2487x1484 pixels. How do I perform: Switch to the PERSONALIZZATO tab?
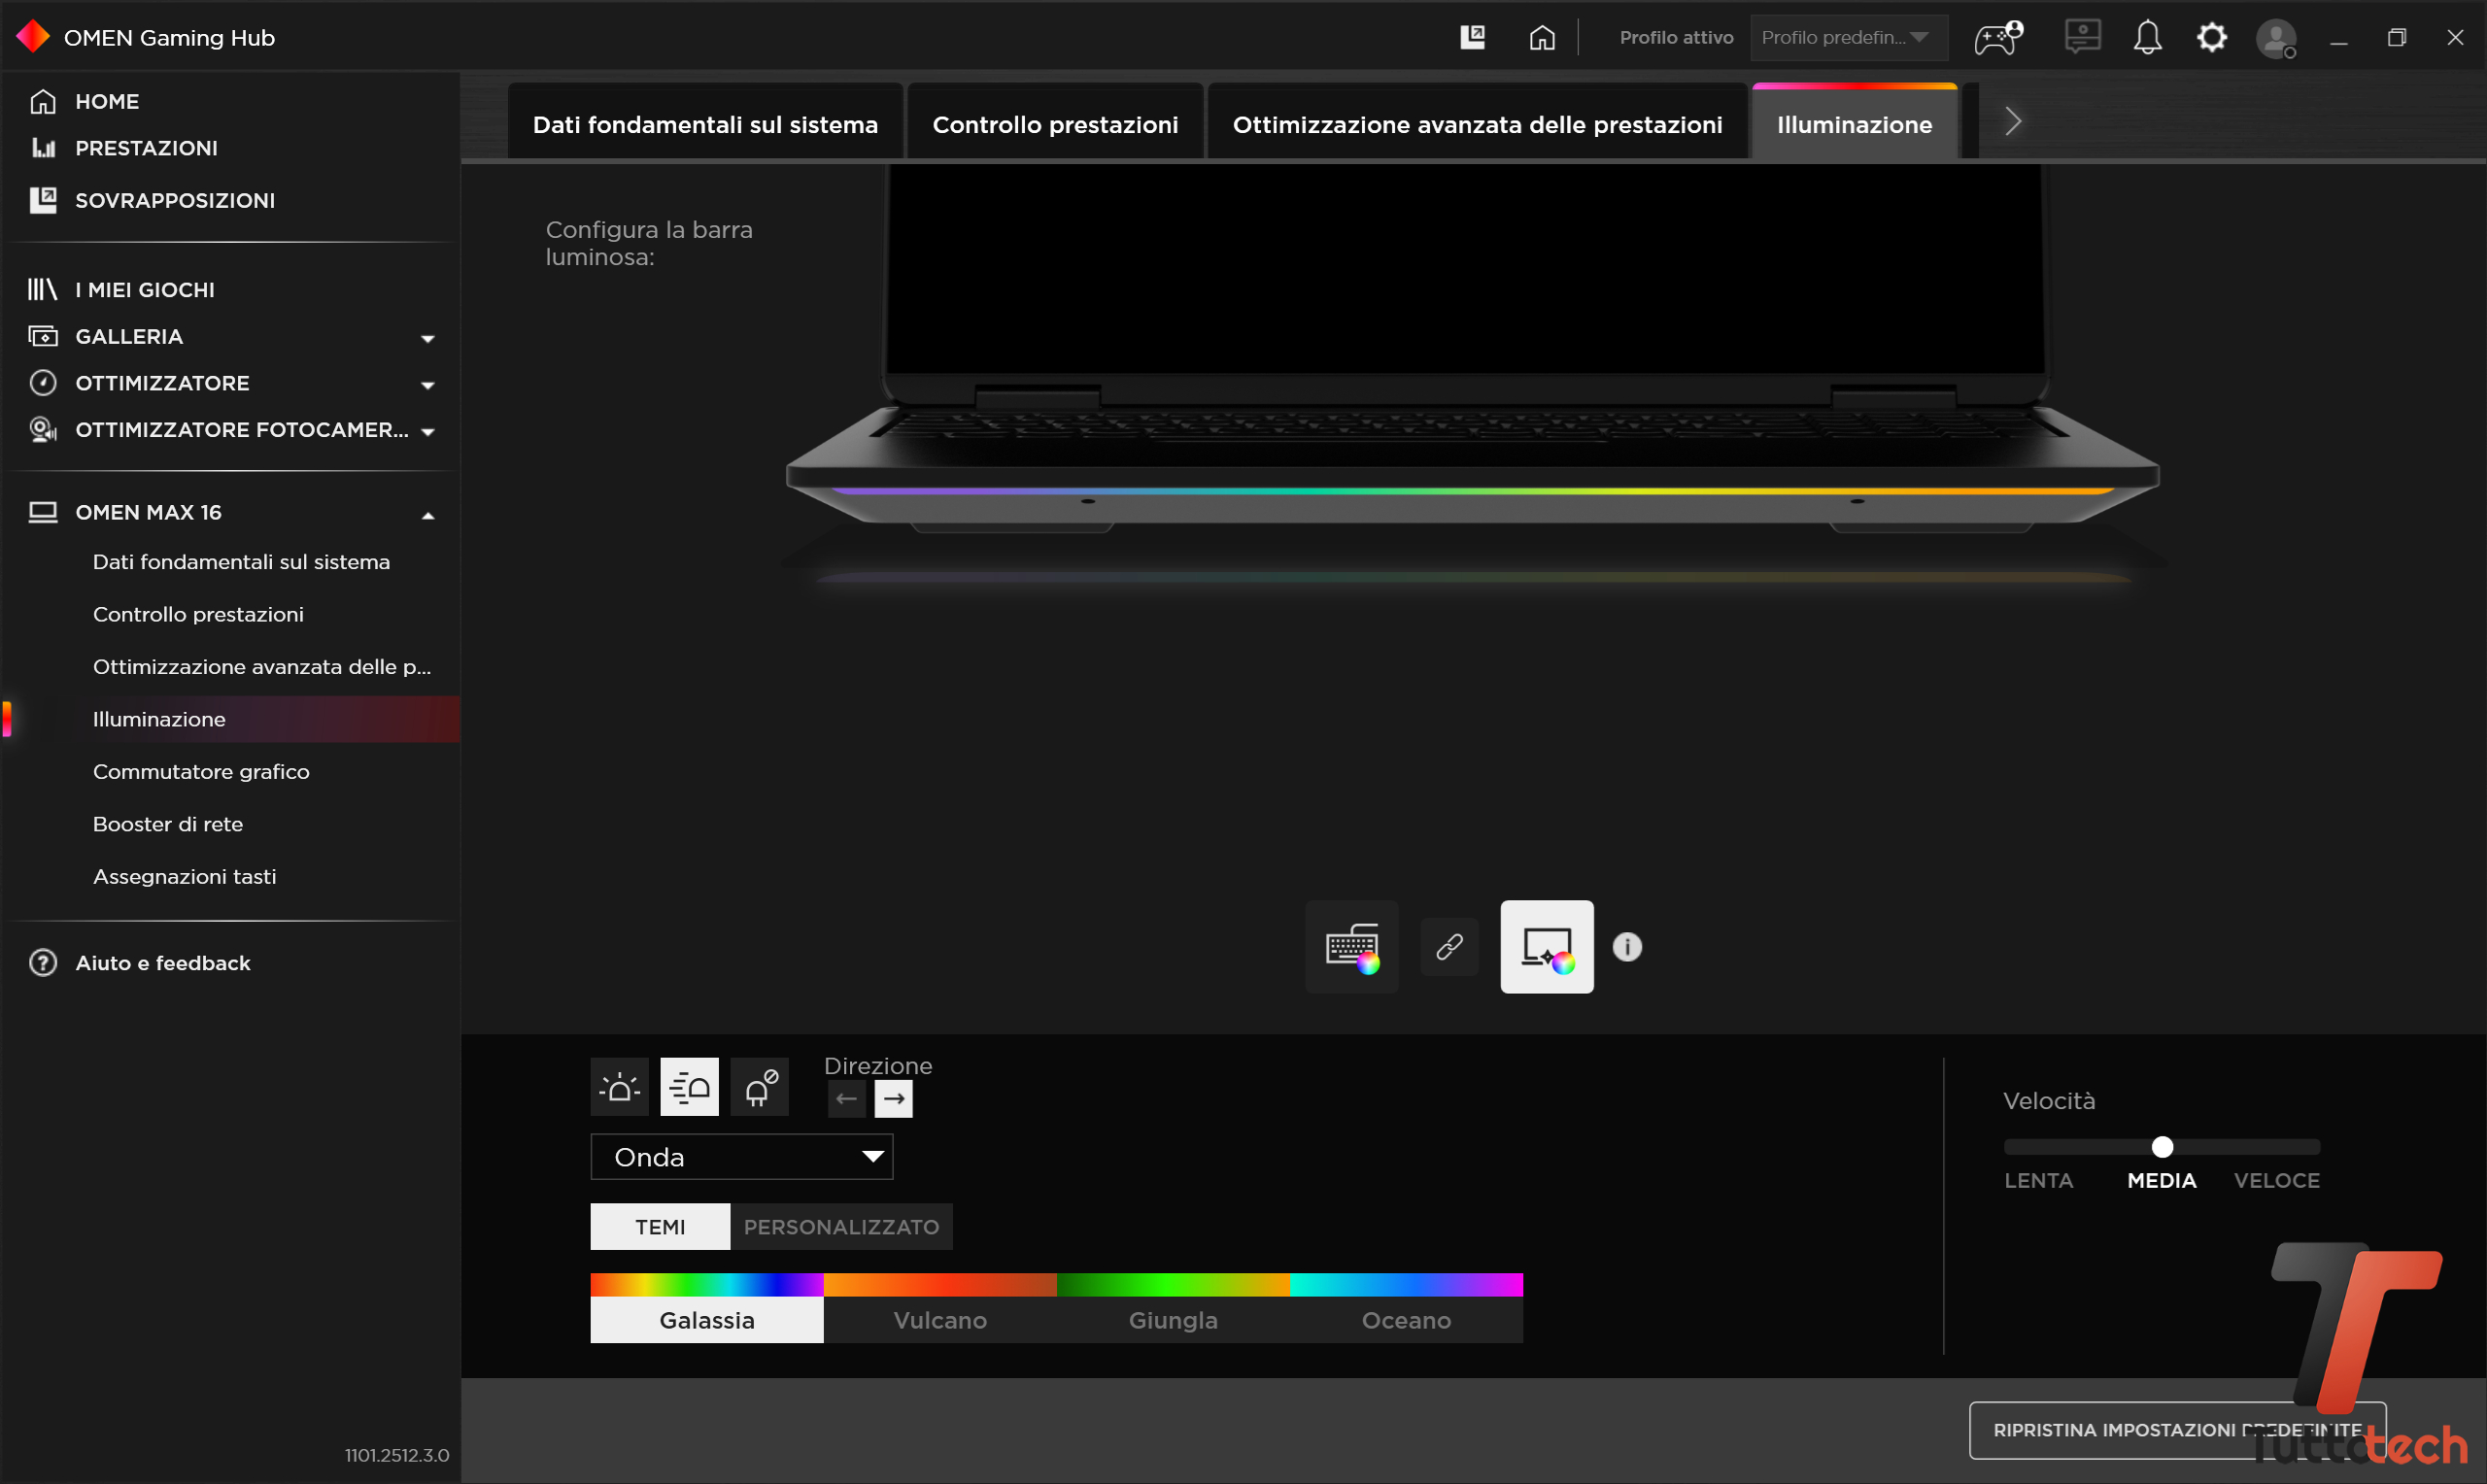point(841,1227)
